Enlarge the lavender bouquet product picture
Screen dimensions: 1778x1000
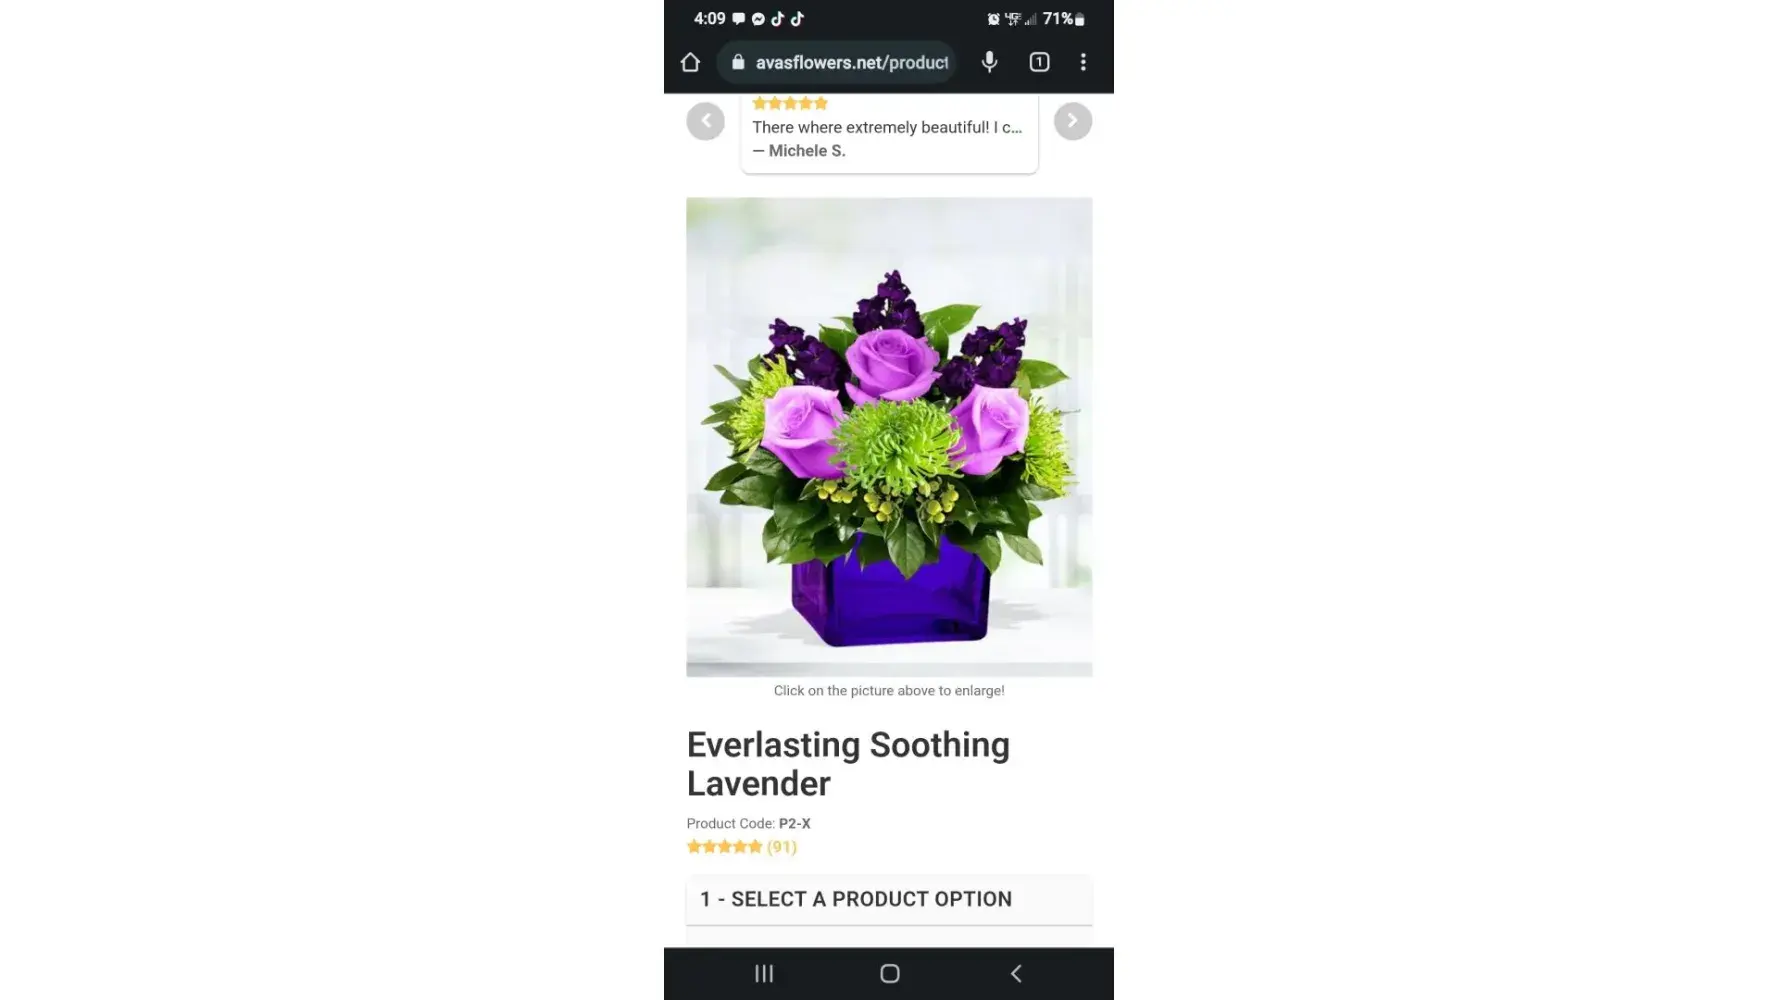click(889, 437)
